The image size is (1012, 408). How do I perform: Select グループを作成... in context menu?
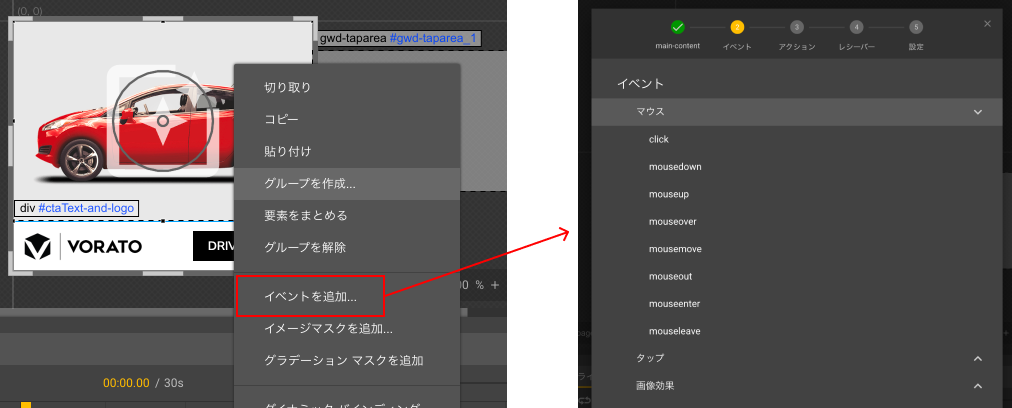point(309,183)
